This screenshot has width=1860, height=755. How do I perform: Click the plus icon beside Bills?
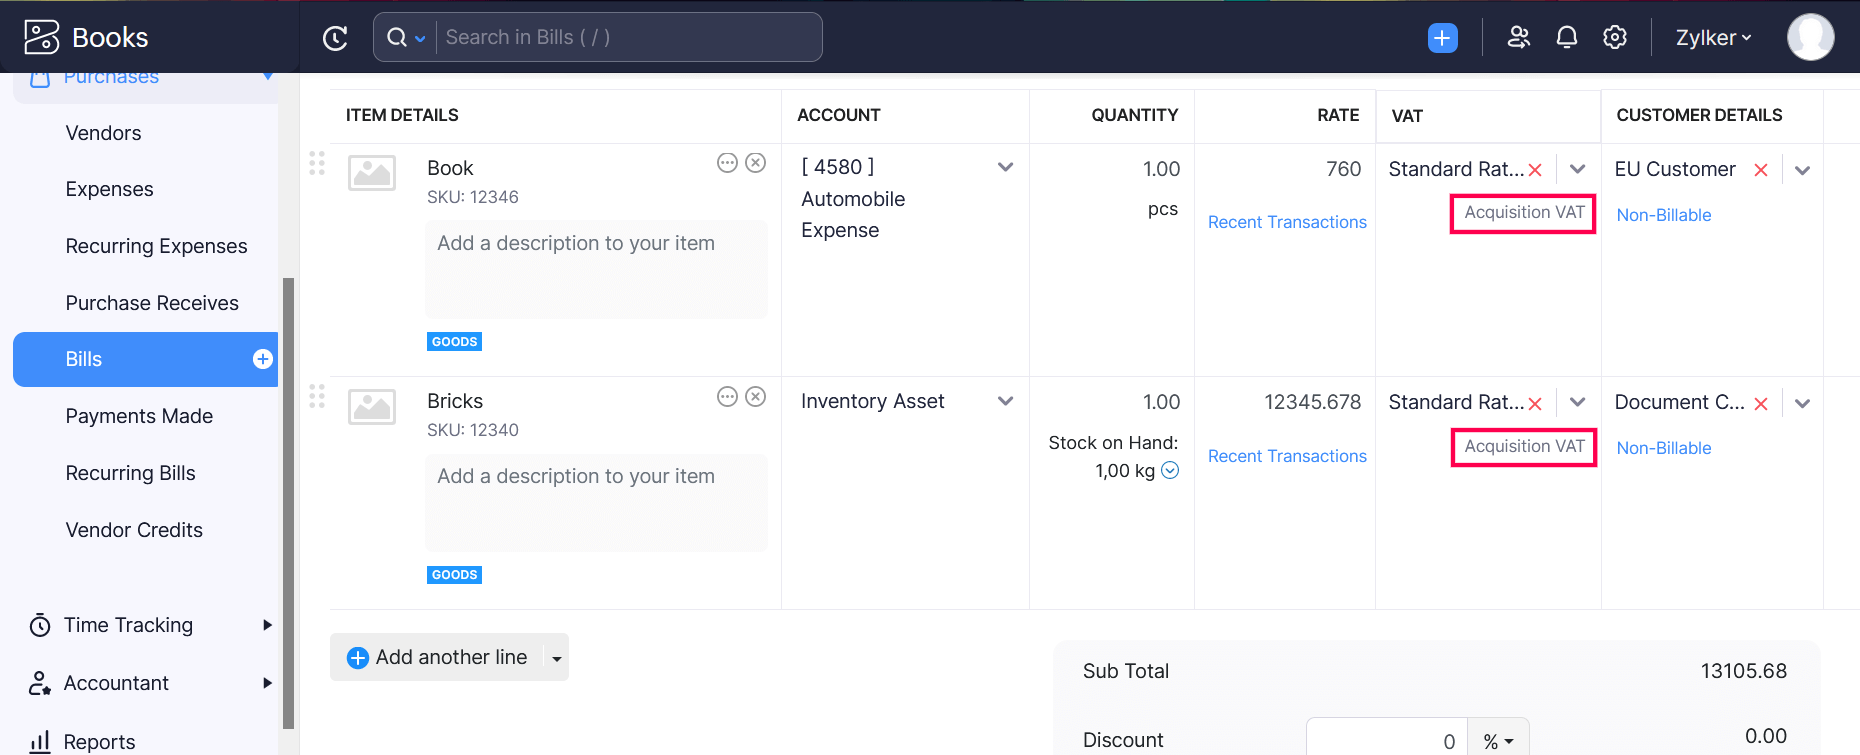pyautogui.click(x=263, y=359)
